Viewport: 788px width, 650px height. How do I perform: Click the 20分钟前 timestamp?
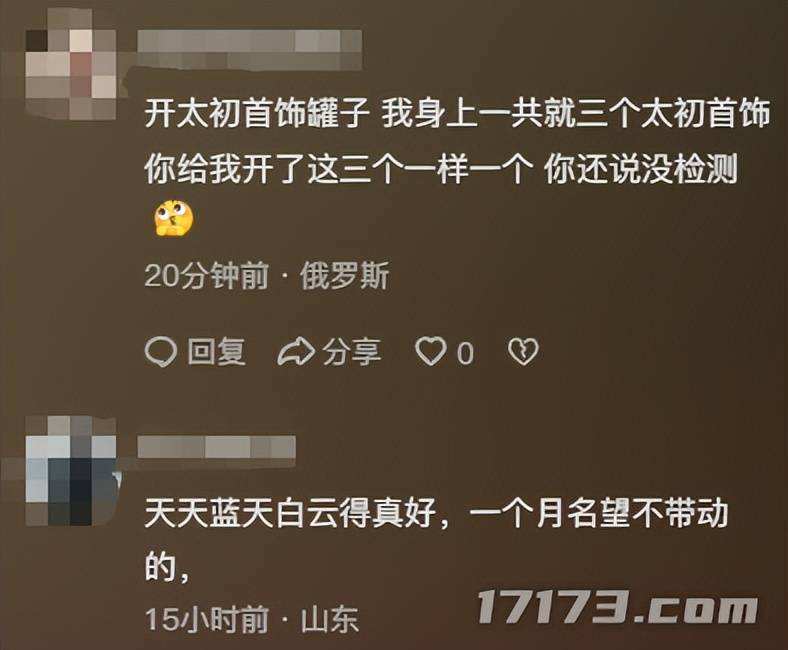tap(207, 276)
